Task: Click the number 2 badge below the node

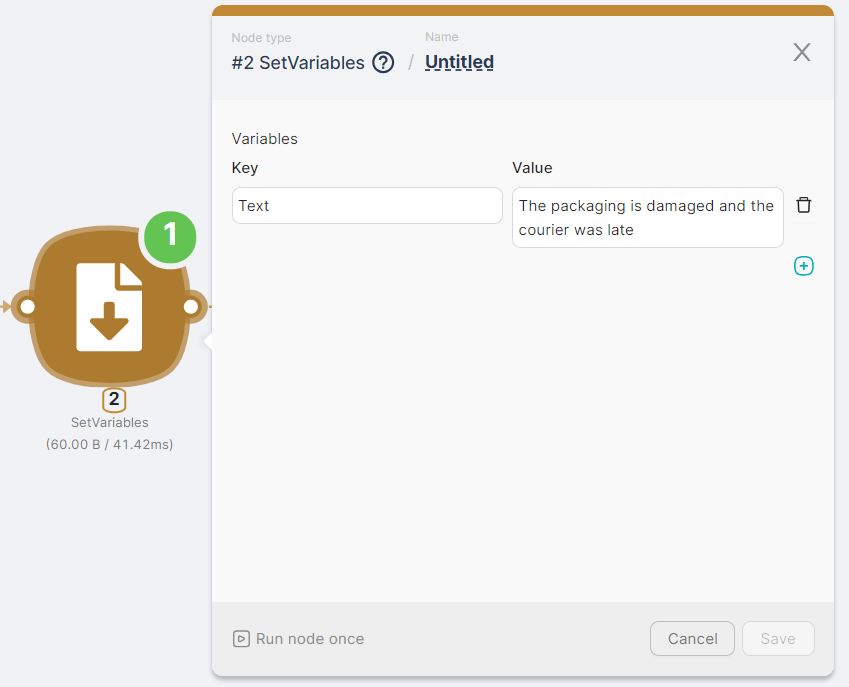Action: click(x=114, y=400)
